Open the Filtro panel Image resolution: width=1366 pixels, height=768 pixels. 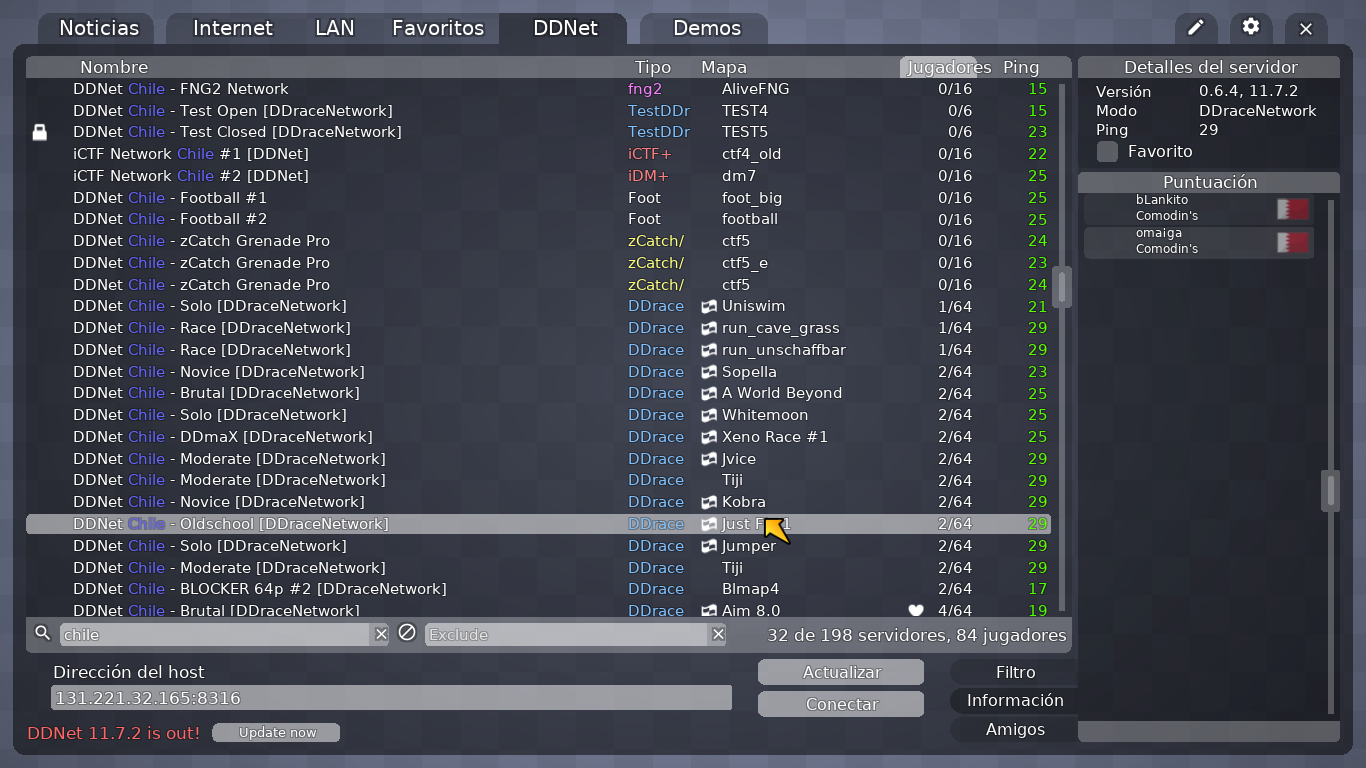(1013, 671)
